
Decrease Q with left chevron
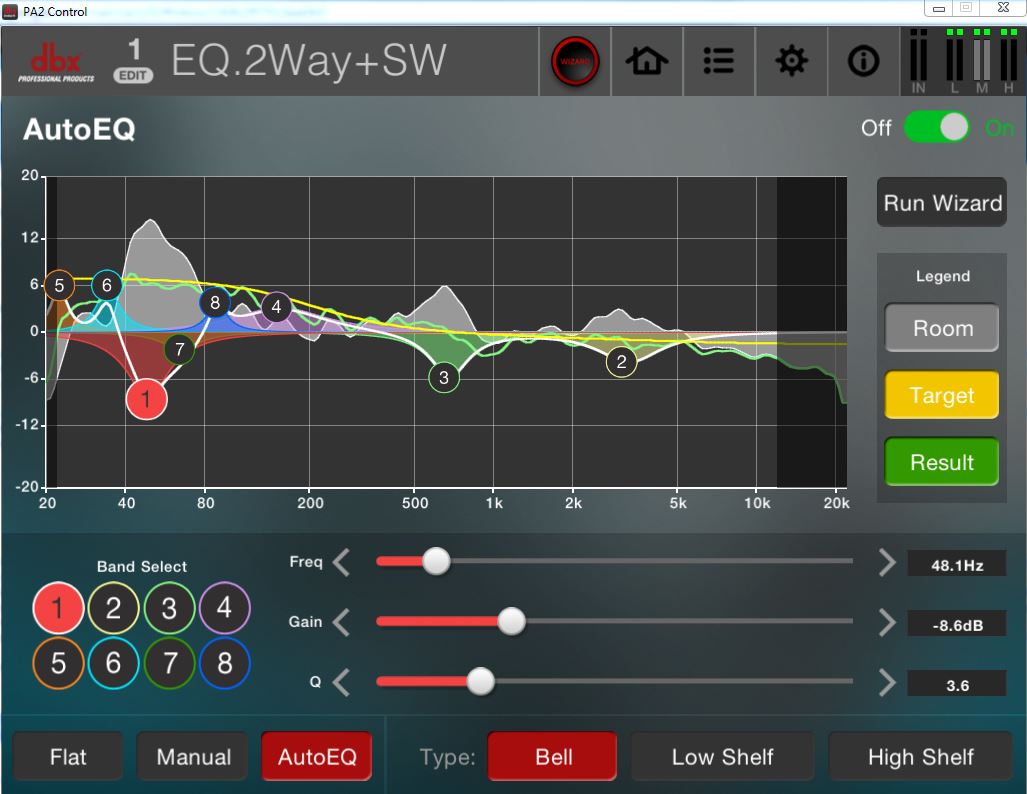(x=341, y=682)
